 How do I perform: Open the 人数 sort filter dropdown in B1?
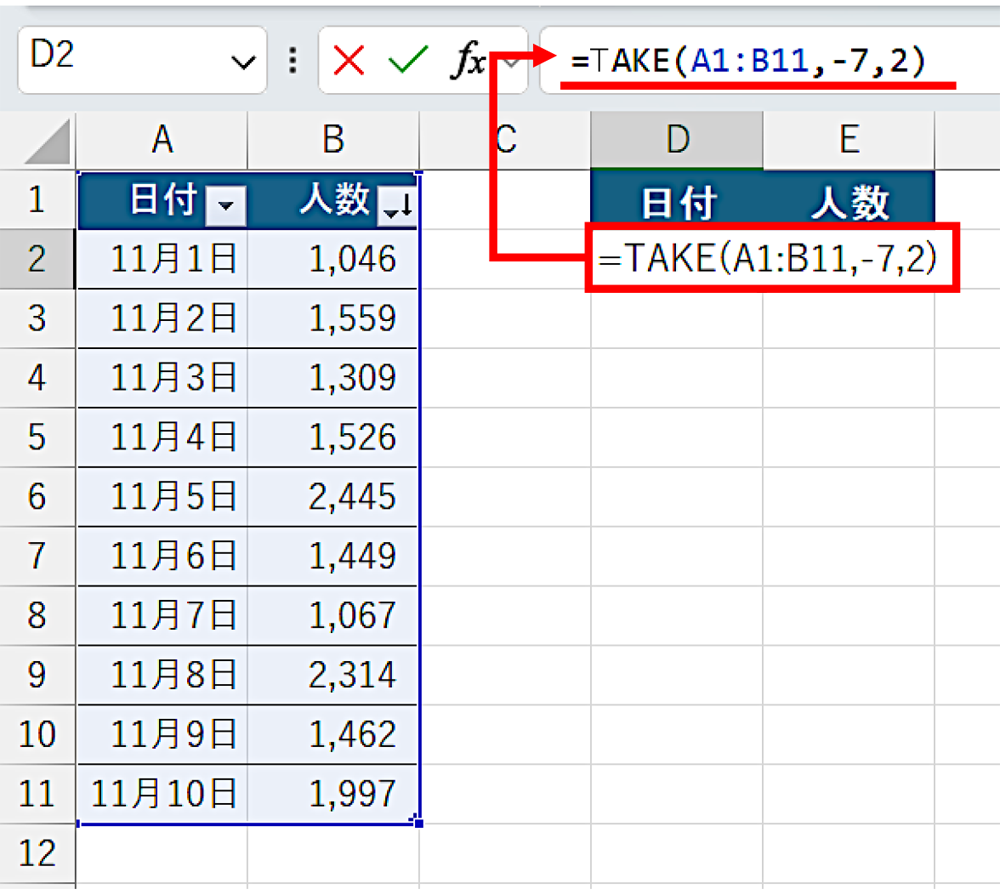397,206
